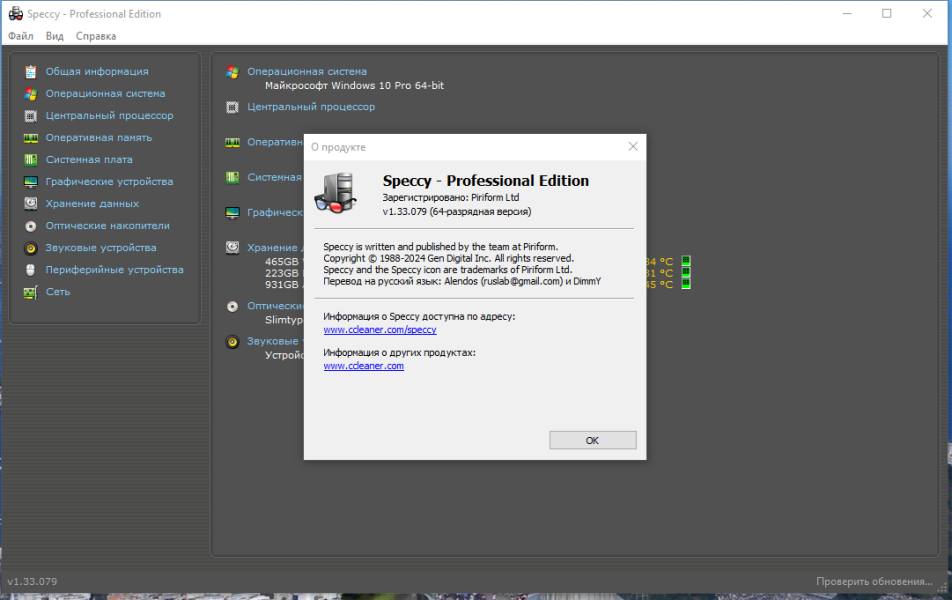
Task: Click the Центральный процессор chip icon in sidebar
Action: [30, 116]
